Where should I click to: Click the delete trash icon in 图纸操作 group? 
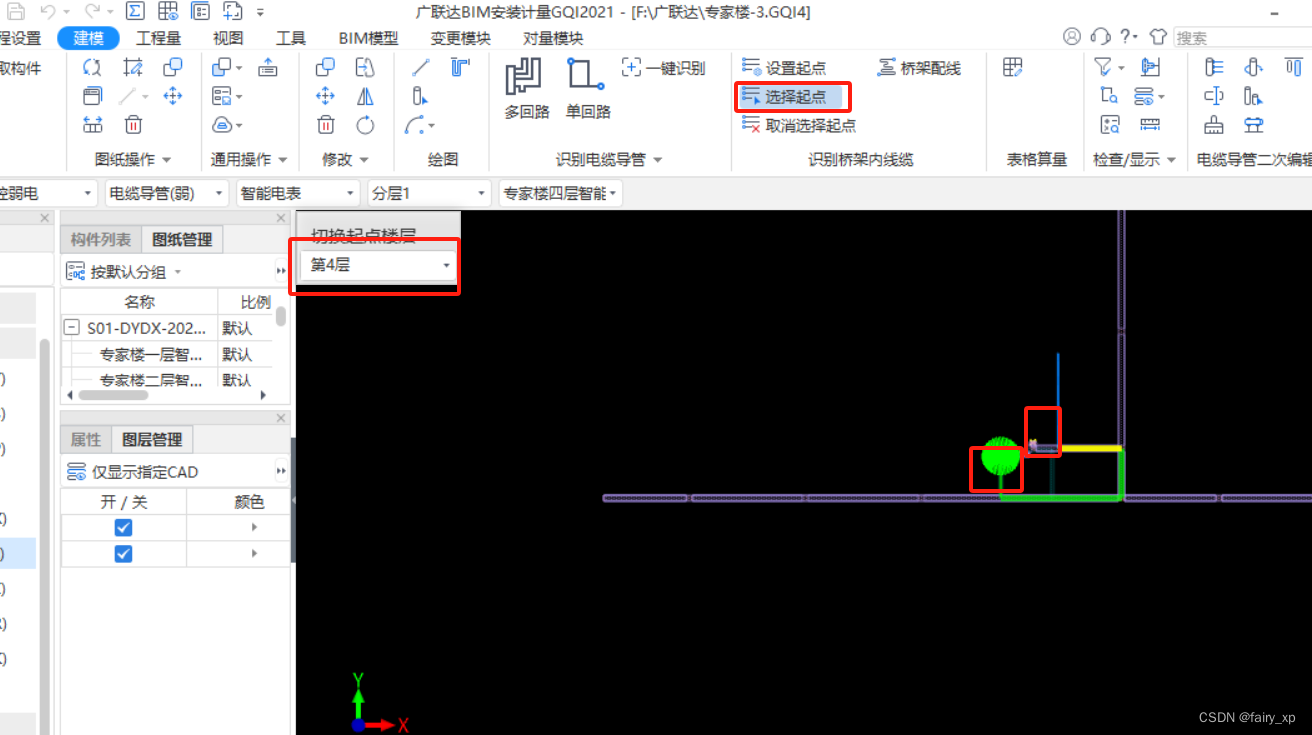coord(133,125)
